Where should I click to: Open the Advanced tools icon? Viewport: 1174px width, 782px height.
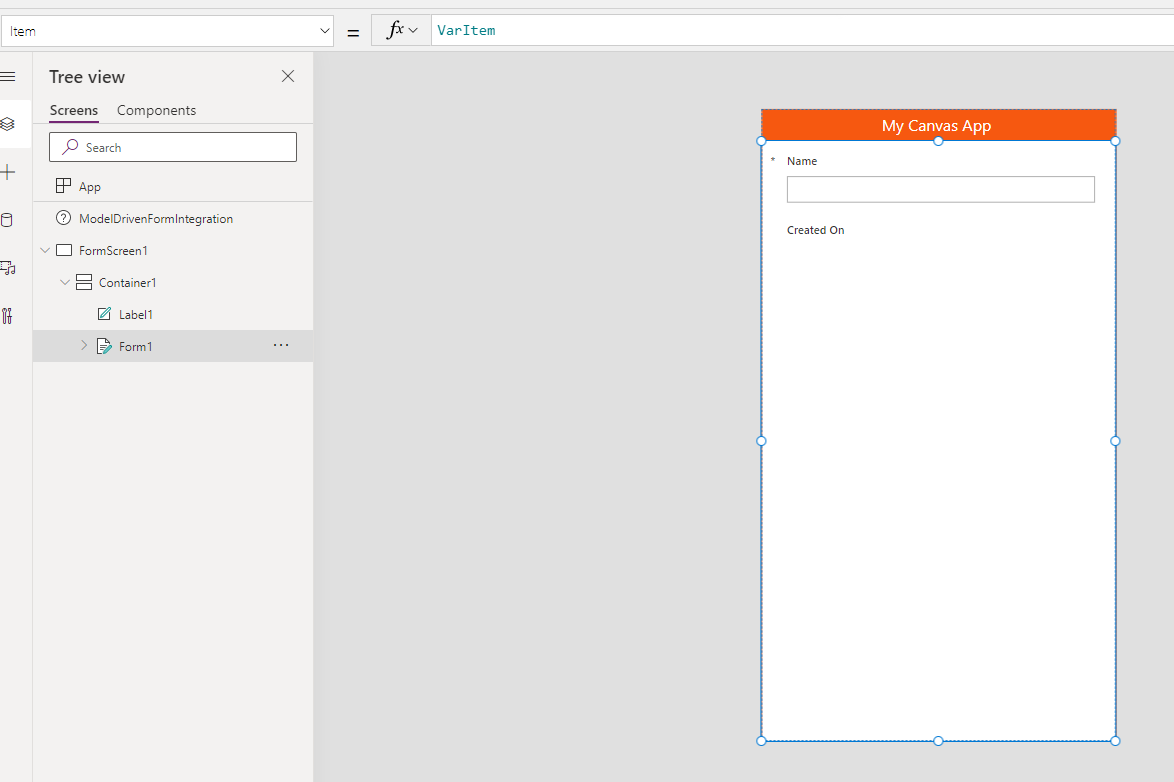pyautogui.click(x=8, y=316)
